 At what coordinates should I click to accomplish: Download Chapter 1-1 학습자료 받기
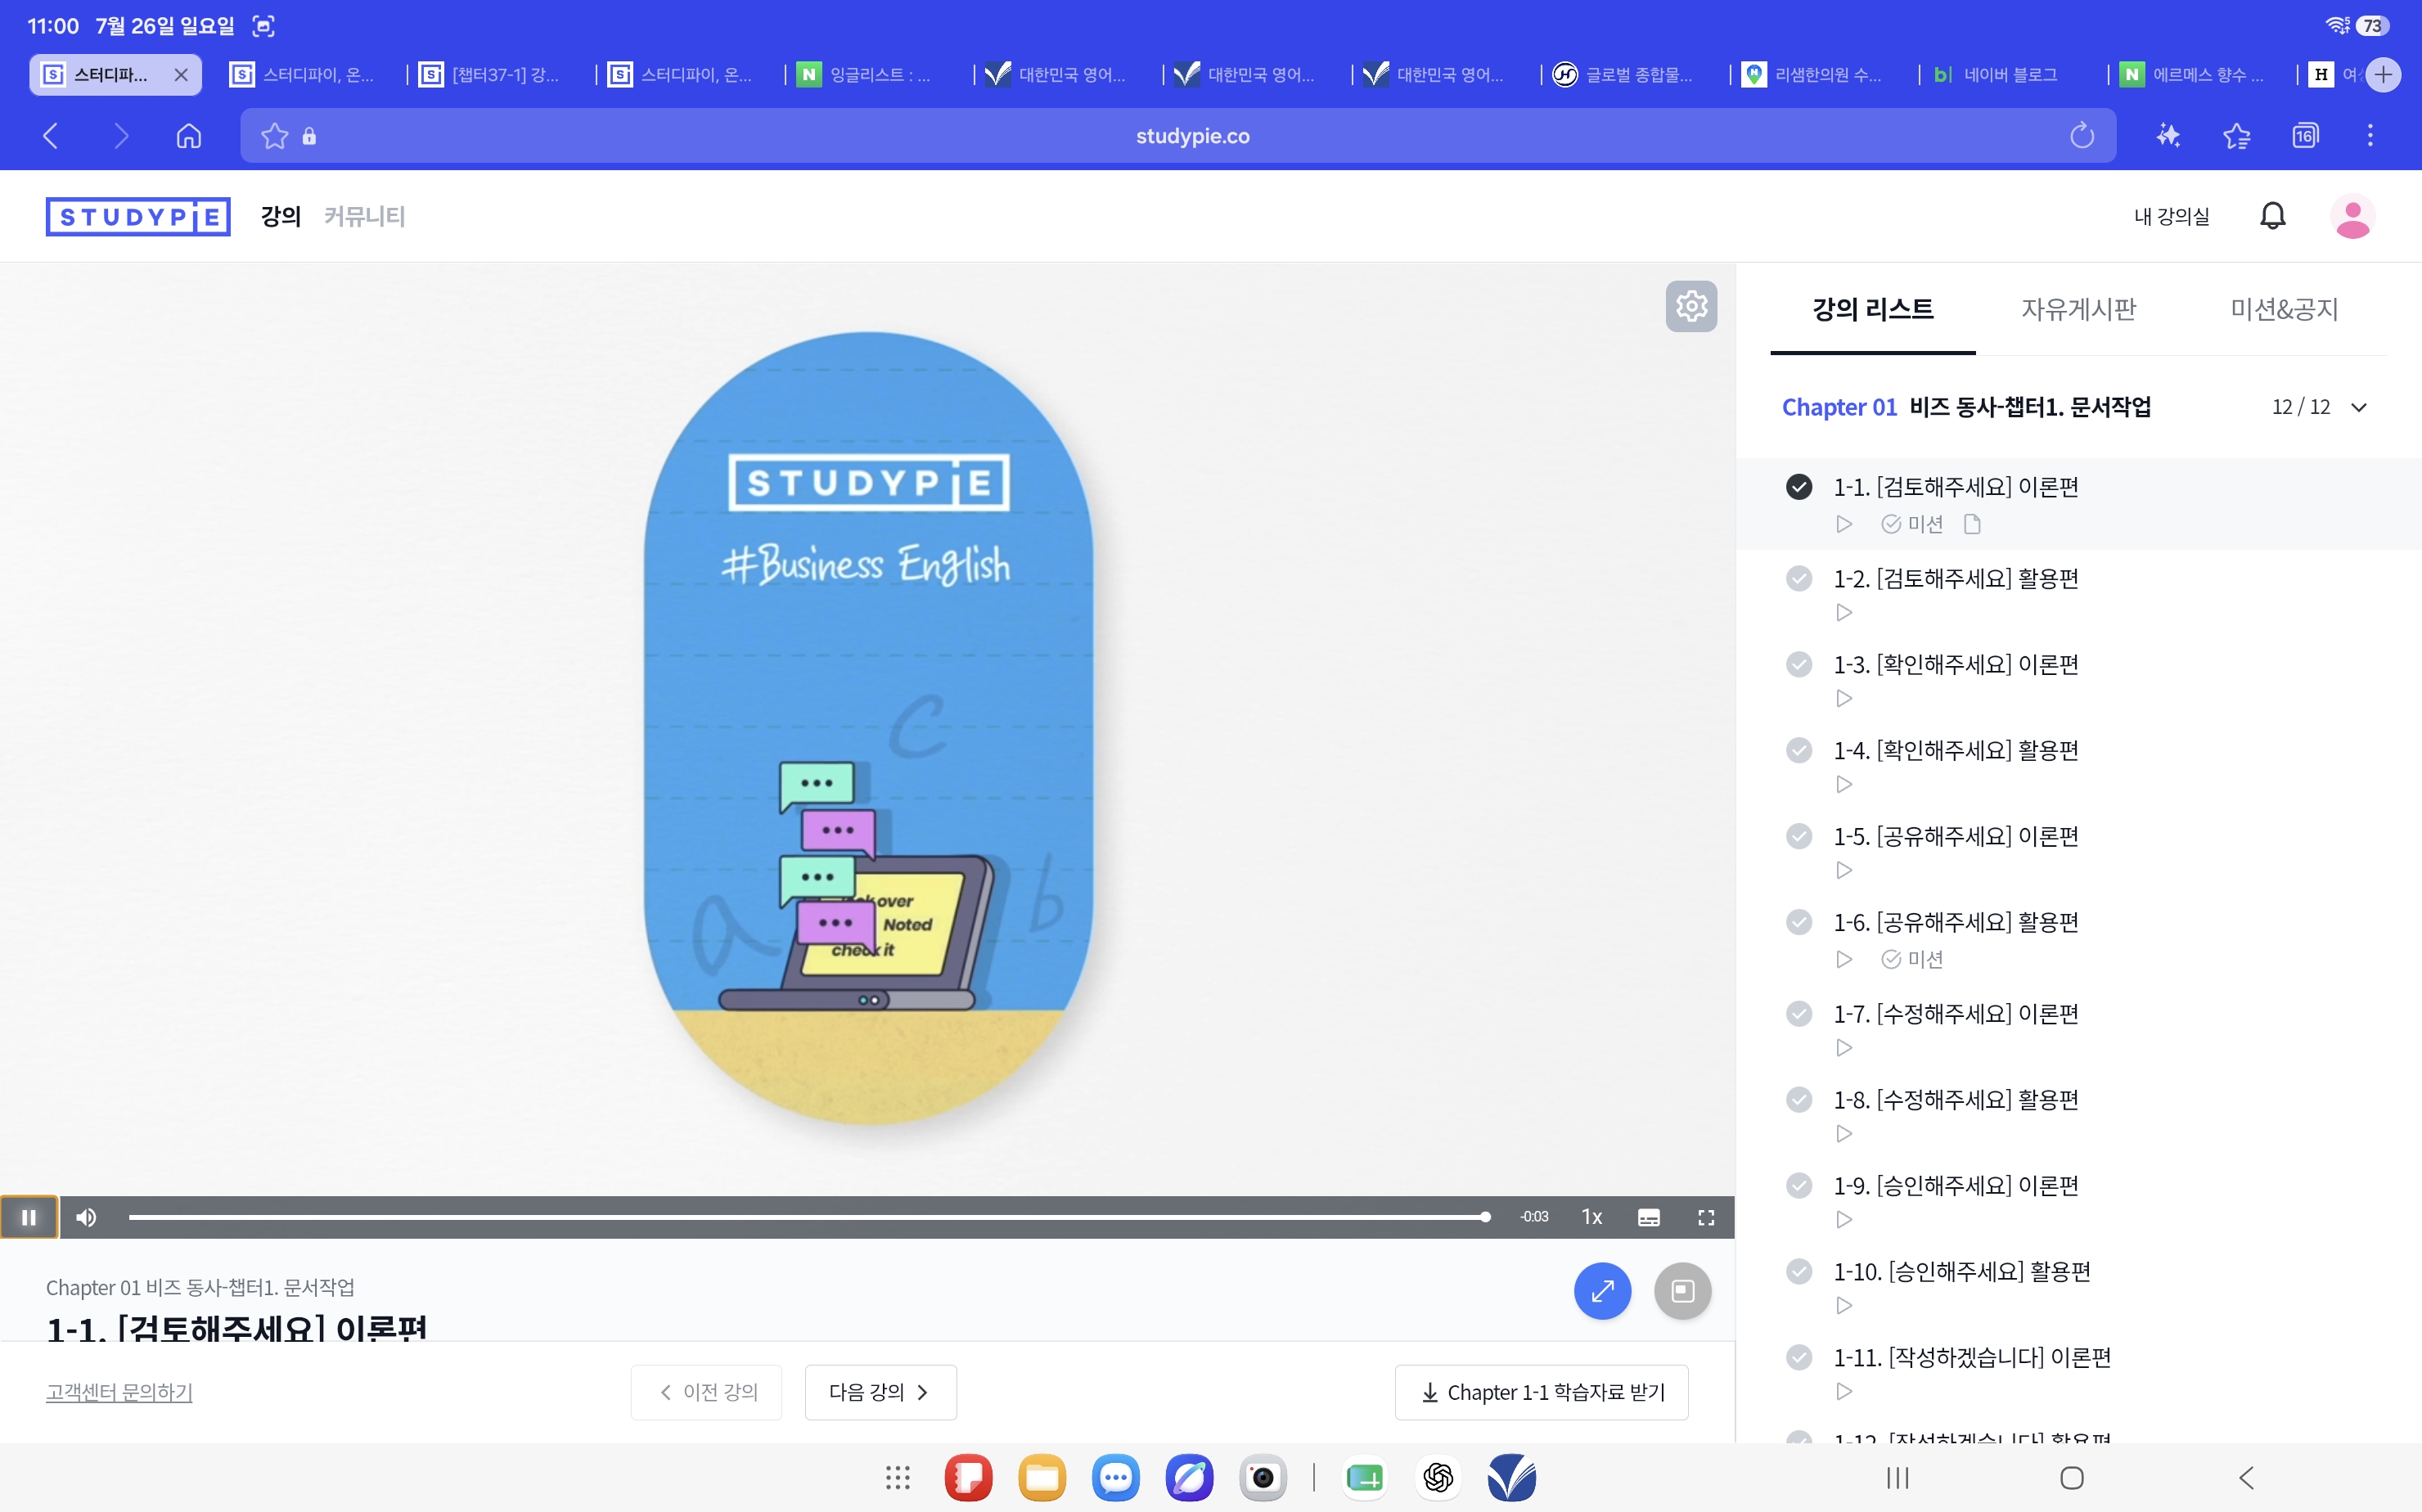click(1541, 1392)
